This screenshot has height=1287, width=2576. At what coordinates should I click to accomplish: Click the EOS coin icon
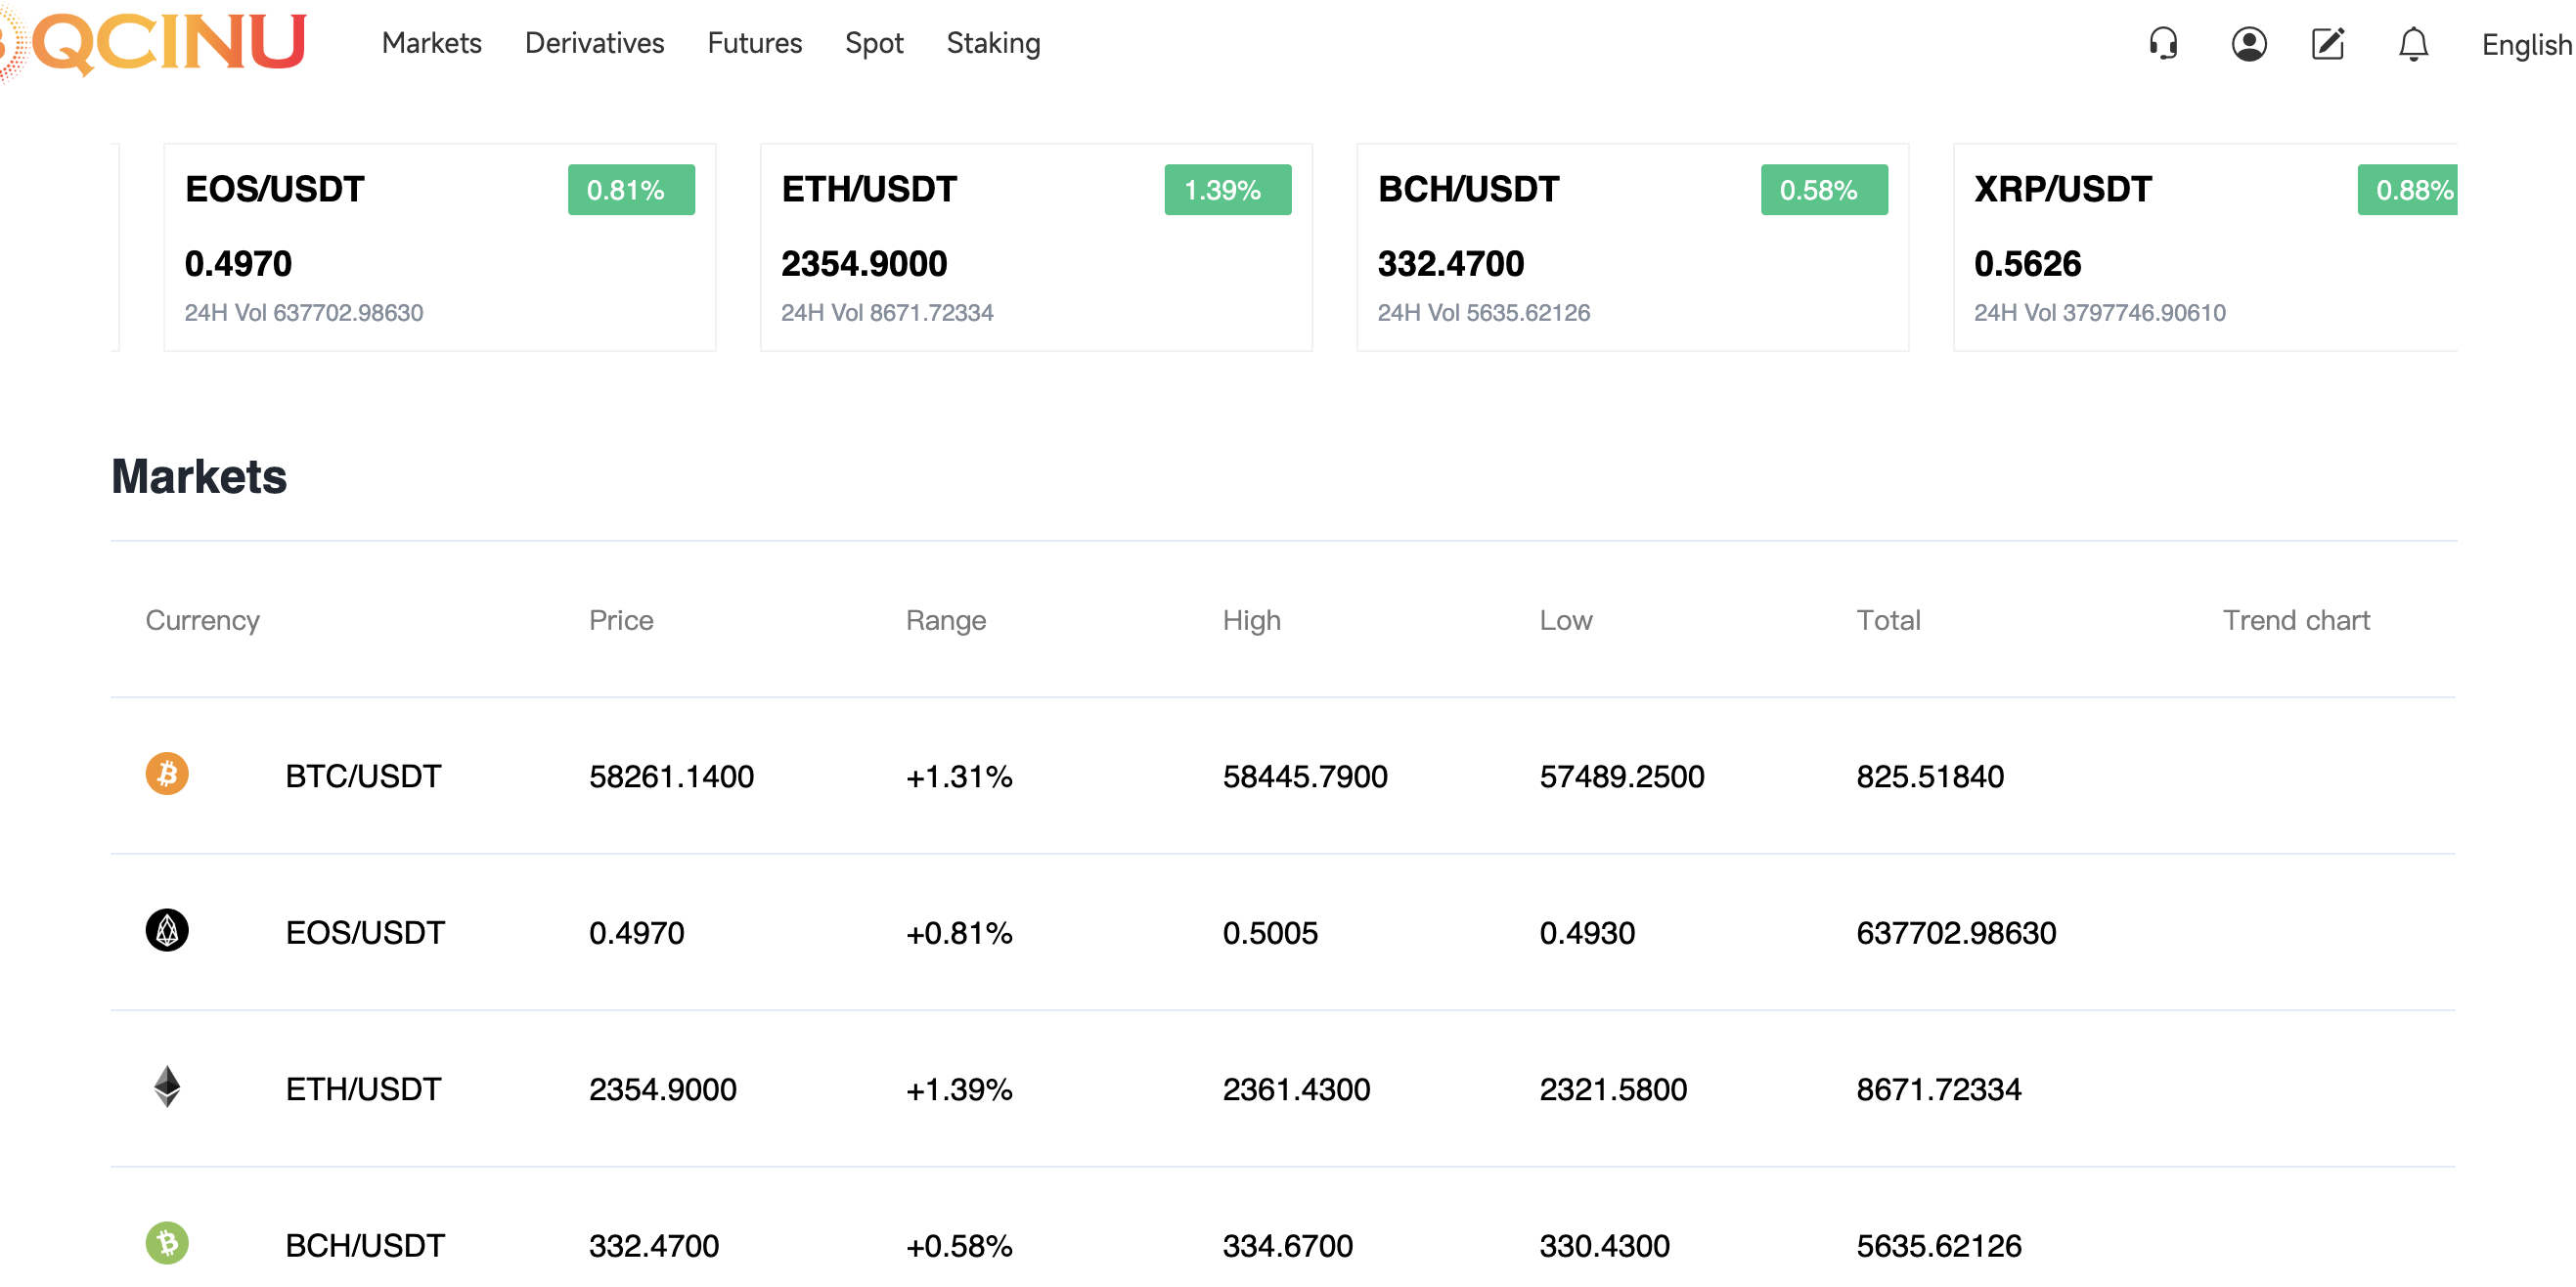click(167, 930)
